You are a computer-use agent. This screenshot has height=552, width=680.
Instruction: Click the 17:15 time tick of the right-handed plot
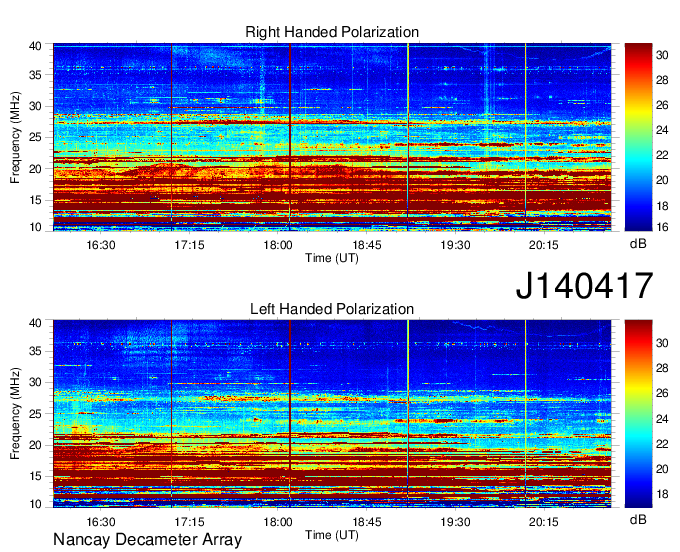(x=189, y=245)
